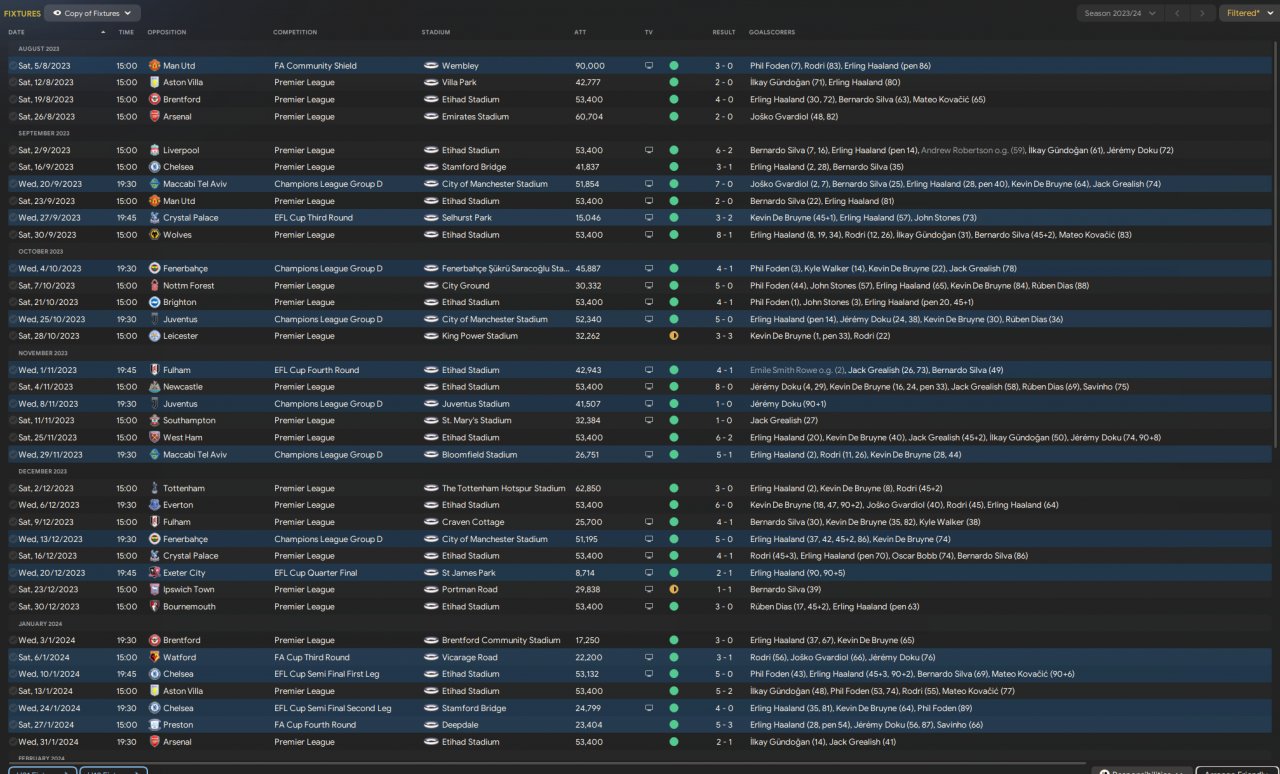Click the stadium icon beside Deepdale
Image resolution: width=1280 pixels, height=774 pixels.
[x=431, y=725]
